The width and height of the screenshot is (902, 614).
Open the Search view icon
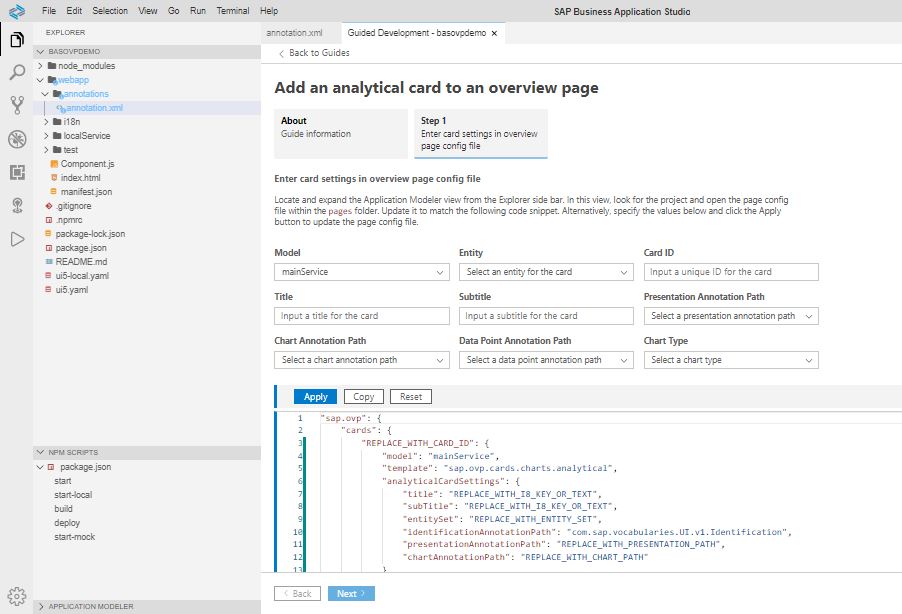tap(17, 73)
